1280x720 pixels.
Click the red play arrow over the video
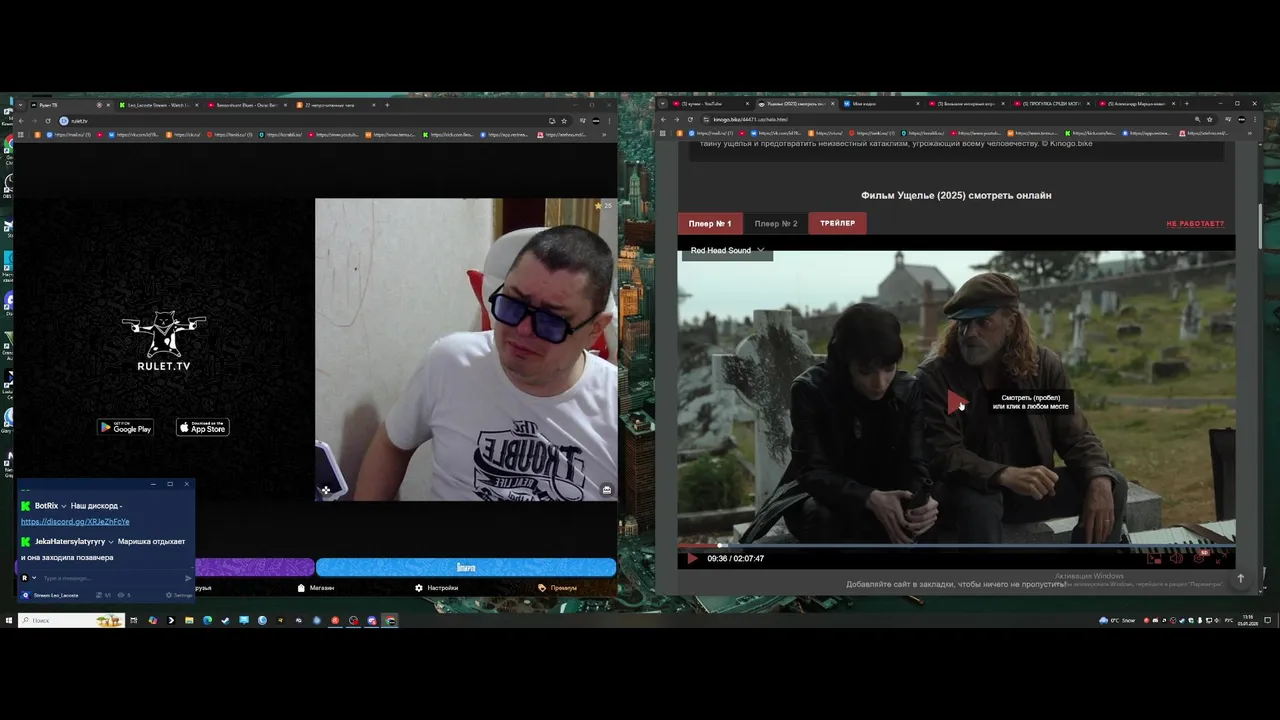point(957,402)
